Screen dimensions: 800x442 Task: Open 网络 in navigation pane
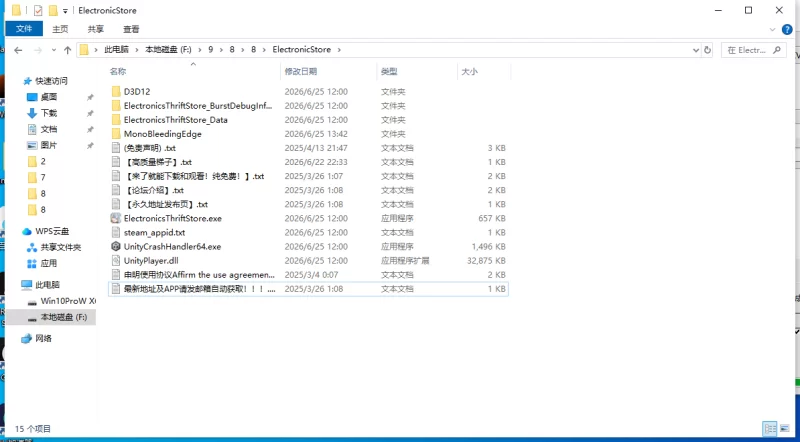[37, 338]
